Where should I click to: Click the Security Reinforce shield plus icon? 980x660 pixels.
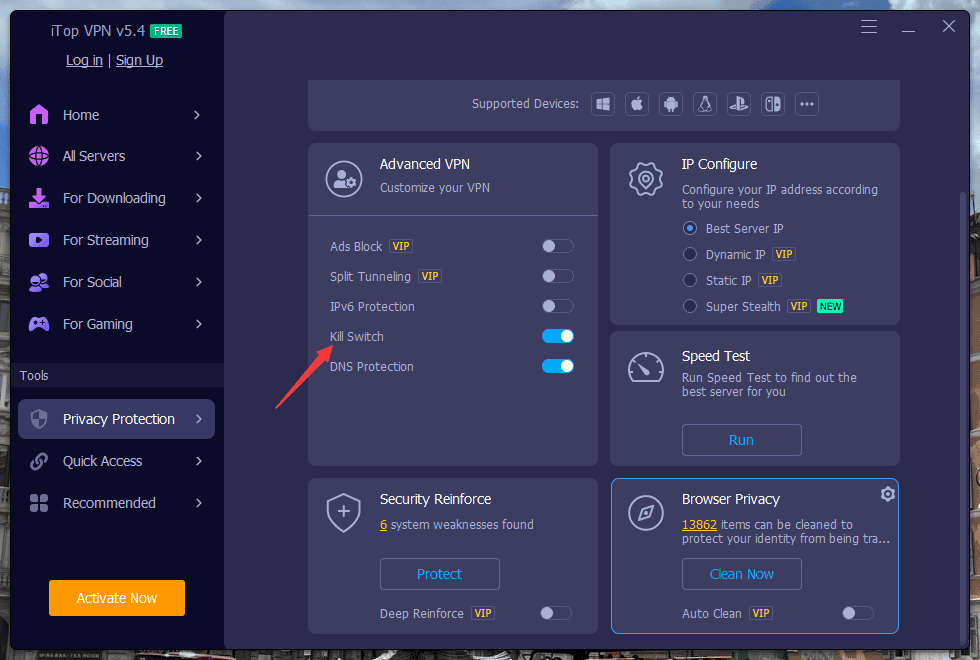(344, 512)
